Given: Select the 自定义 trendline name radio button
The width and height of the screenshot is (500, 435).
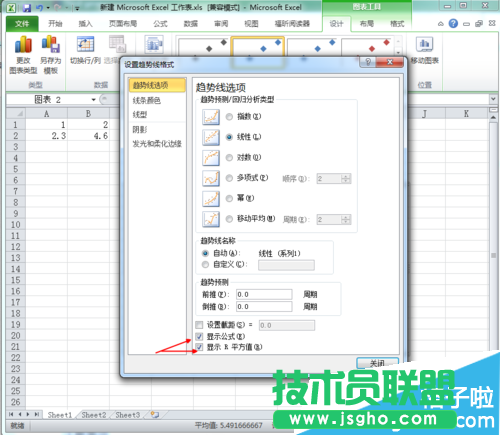Looking at the screenshot, I should click(205, 265).
